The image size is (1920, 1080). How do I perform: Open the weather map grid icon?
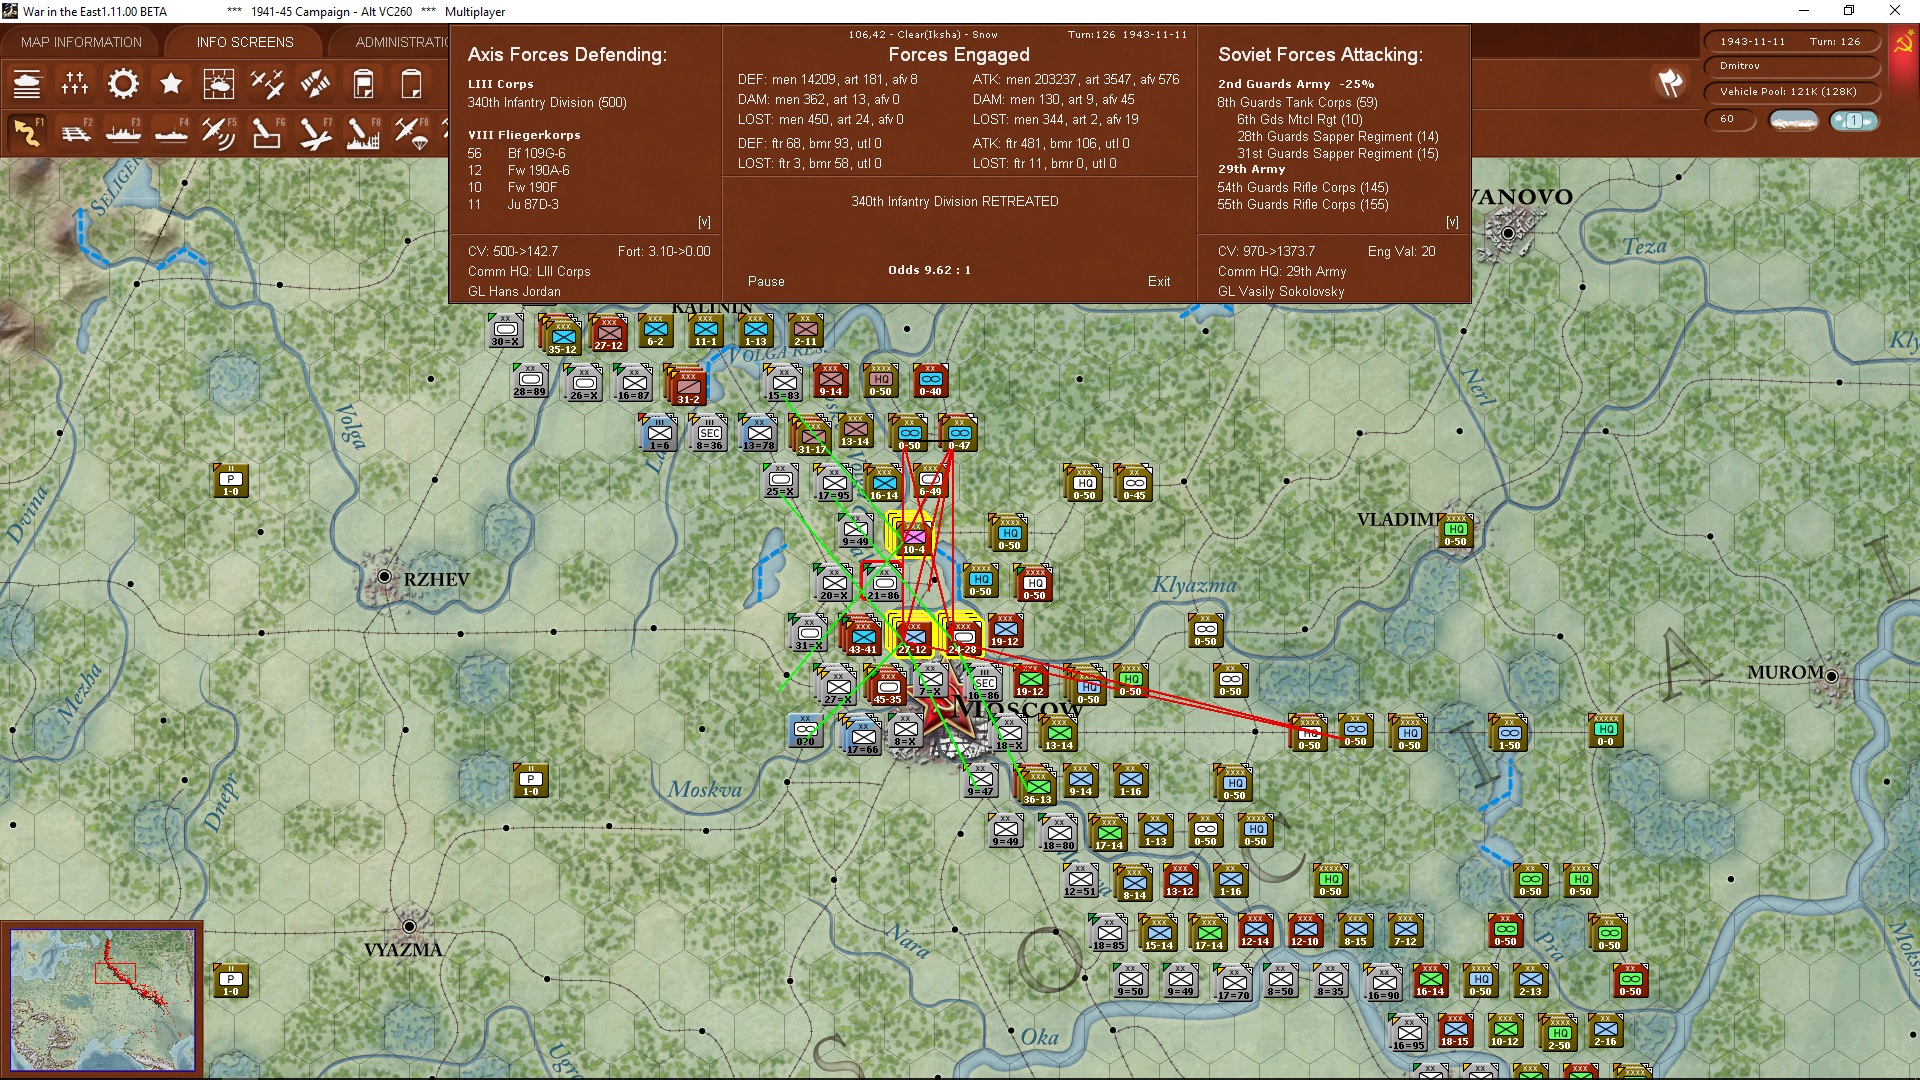coord(219,84)
